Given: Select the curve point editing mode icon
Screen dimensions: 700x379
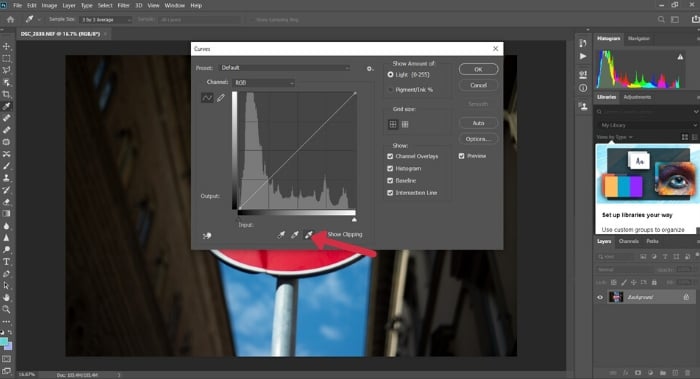Looking at the screenshot, I should (x=207, y=98).
